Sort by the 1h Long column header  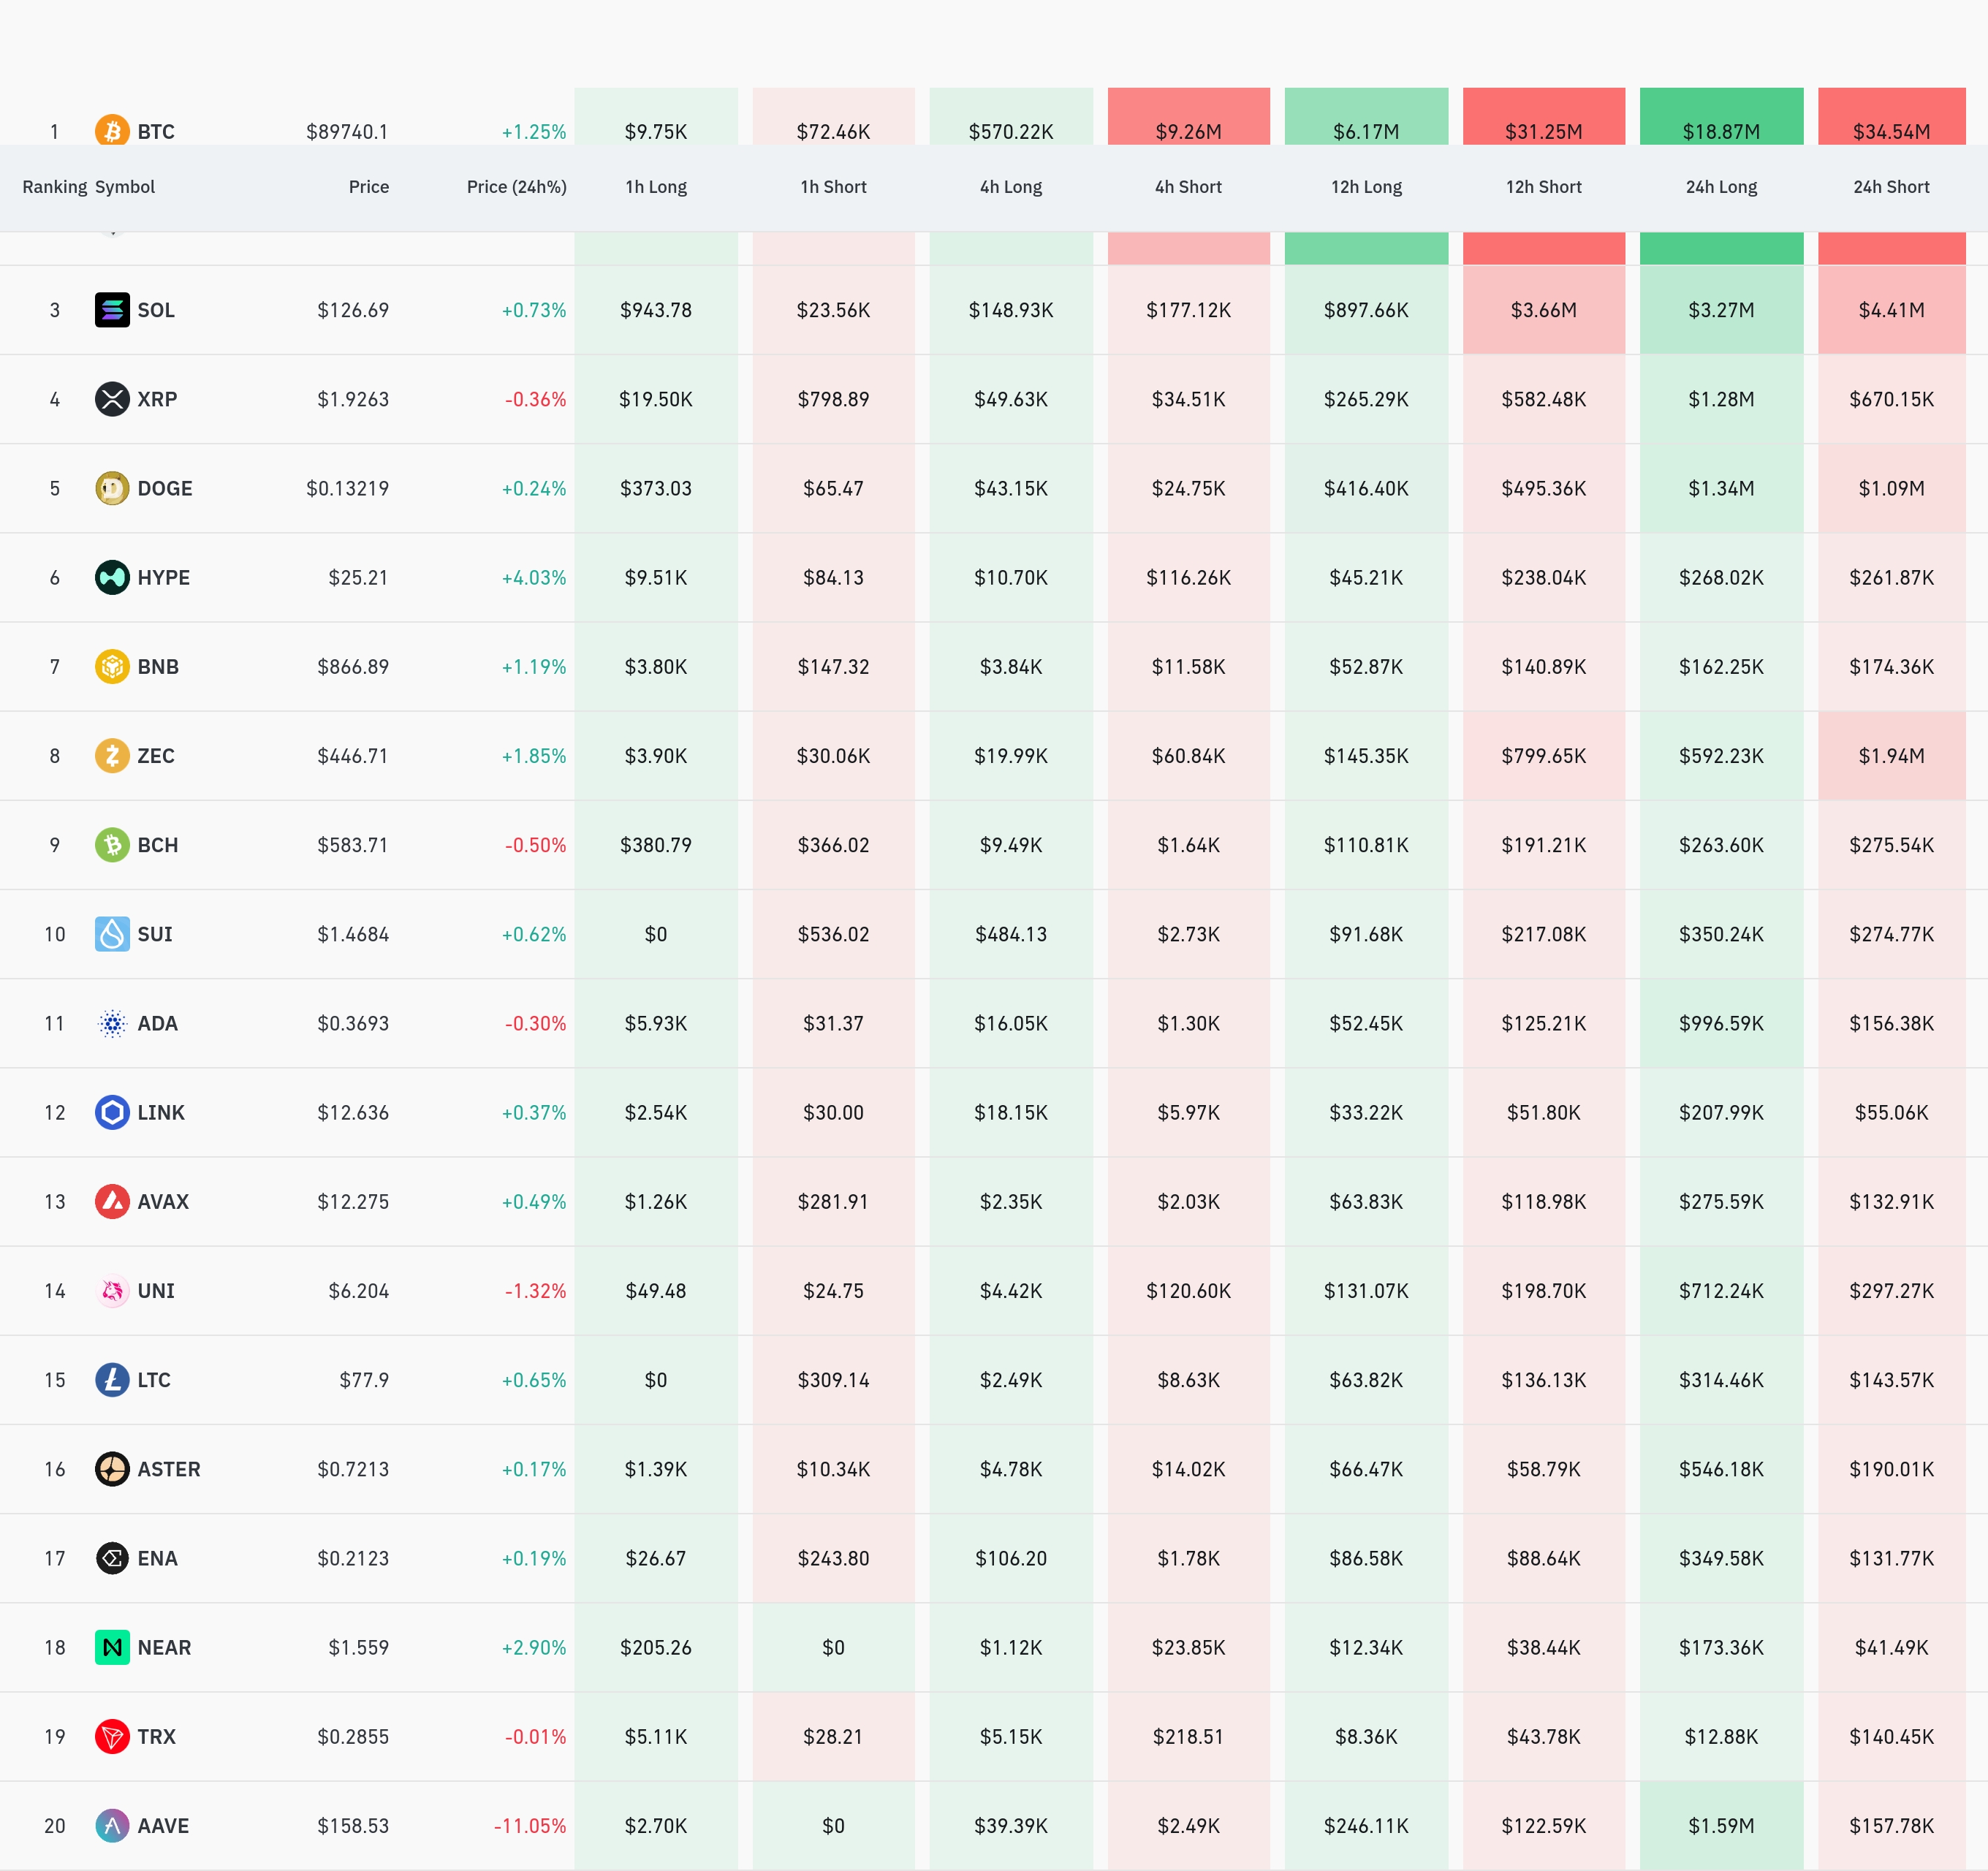pyautogui.click(x=655, y=187)
